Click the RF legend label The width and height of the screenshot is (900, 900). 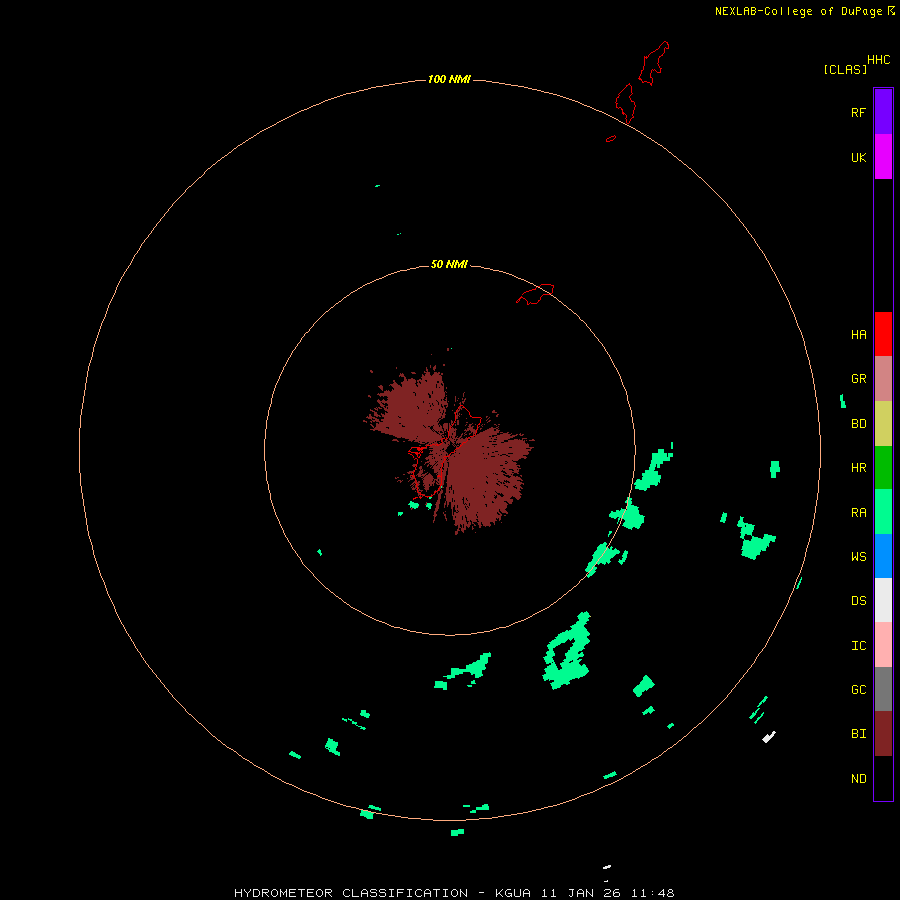pos(858,112)
